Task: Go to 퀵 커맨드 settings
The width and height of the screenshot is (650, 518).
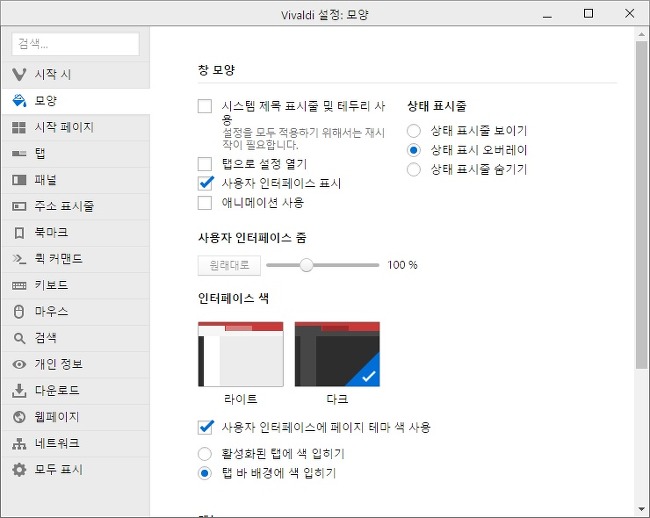Action: [76, 259]
